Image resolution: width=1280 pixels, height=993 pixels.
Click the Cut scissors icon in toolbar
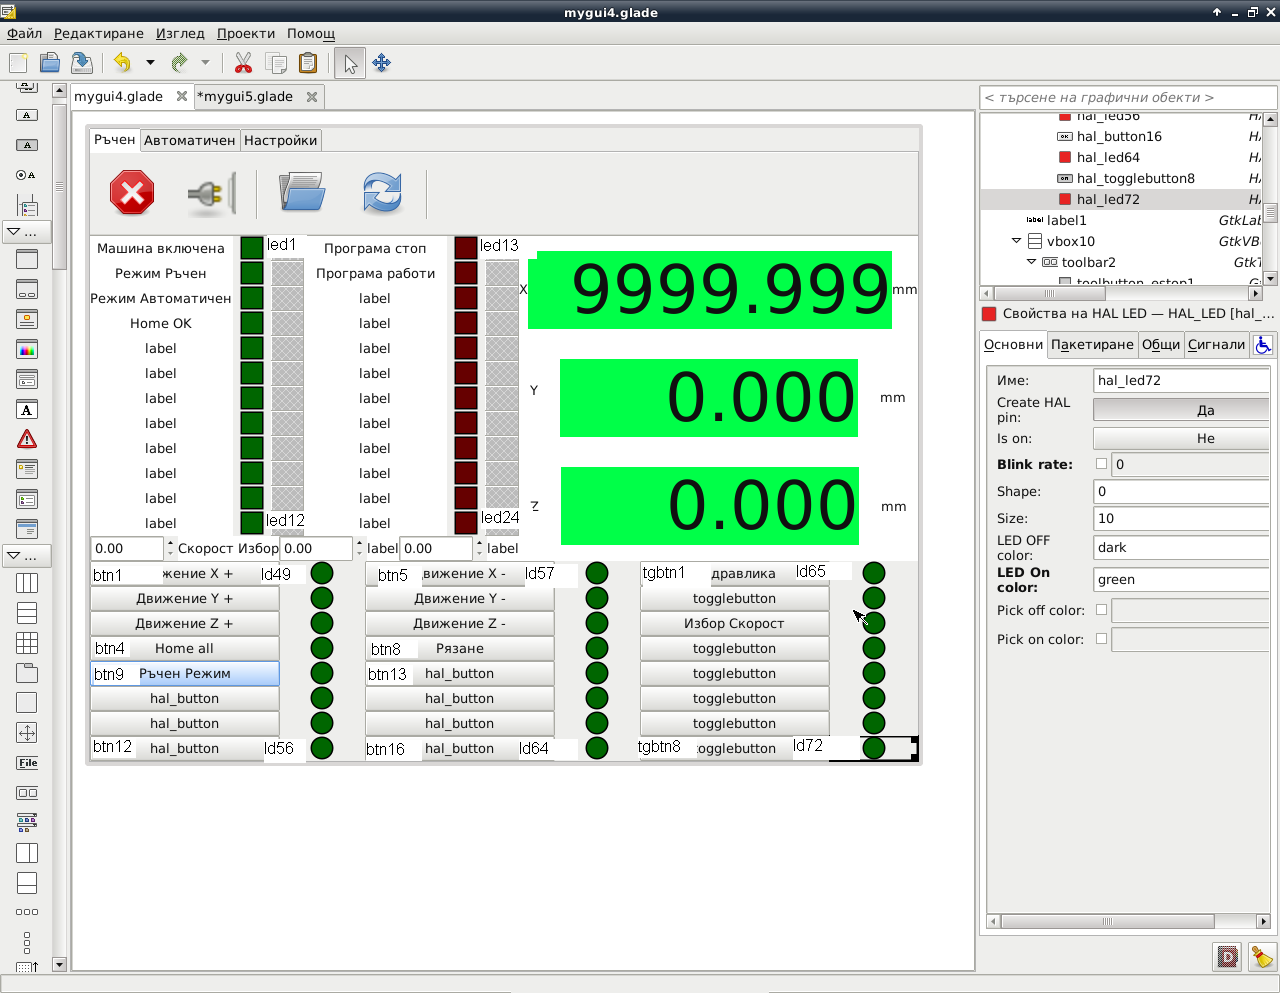click(x=243, y=63)
